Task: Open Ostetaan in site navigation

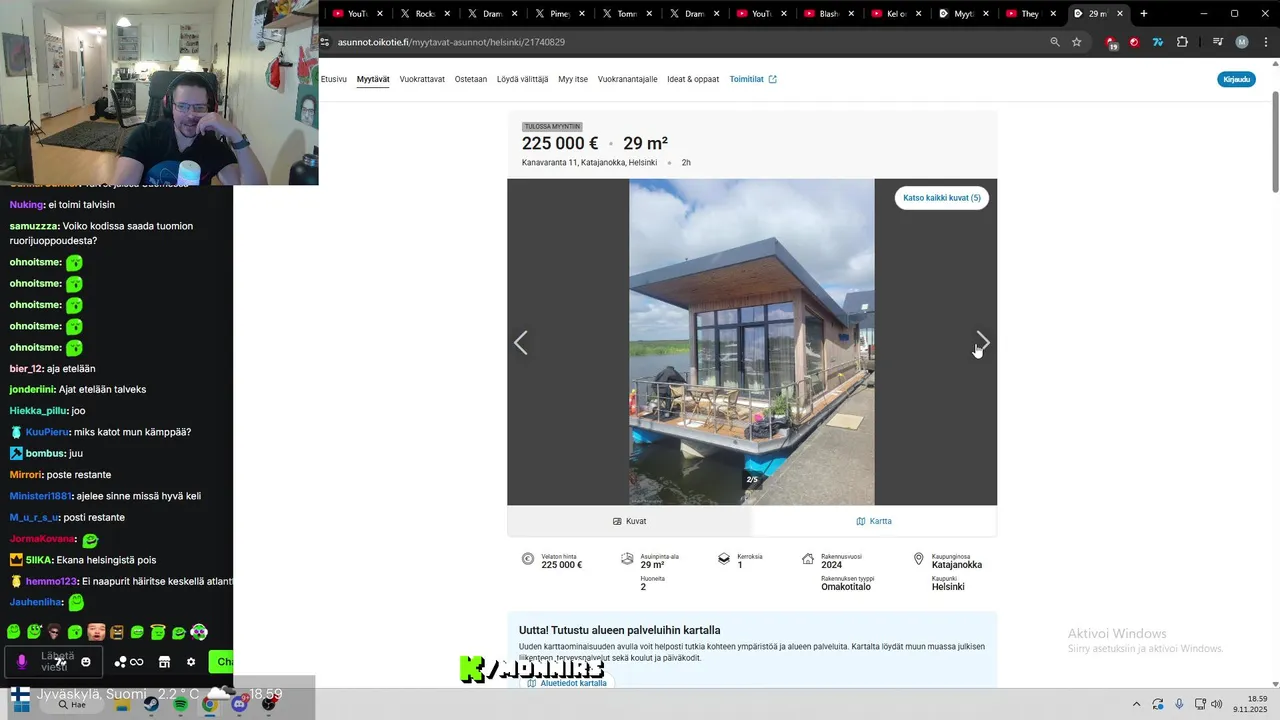Action: 471,79
